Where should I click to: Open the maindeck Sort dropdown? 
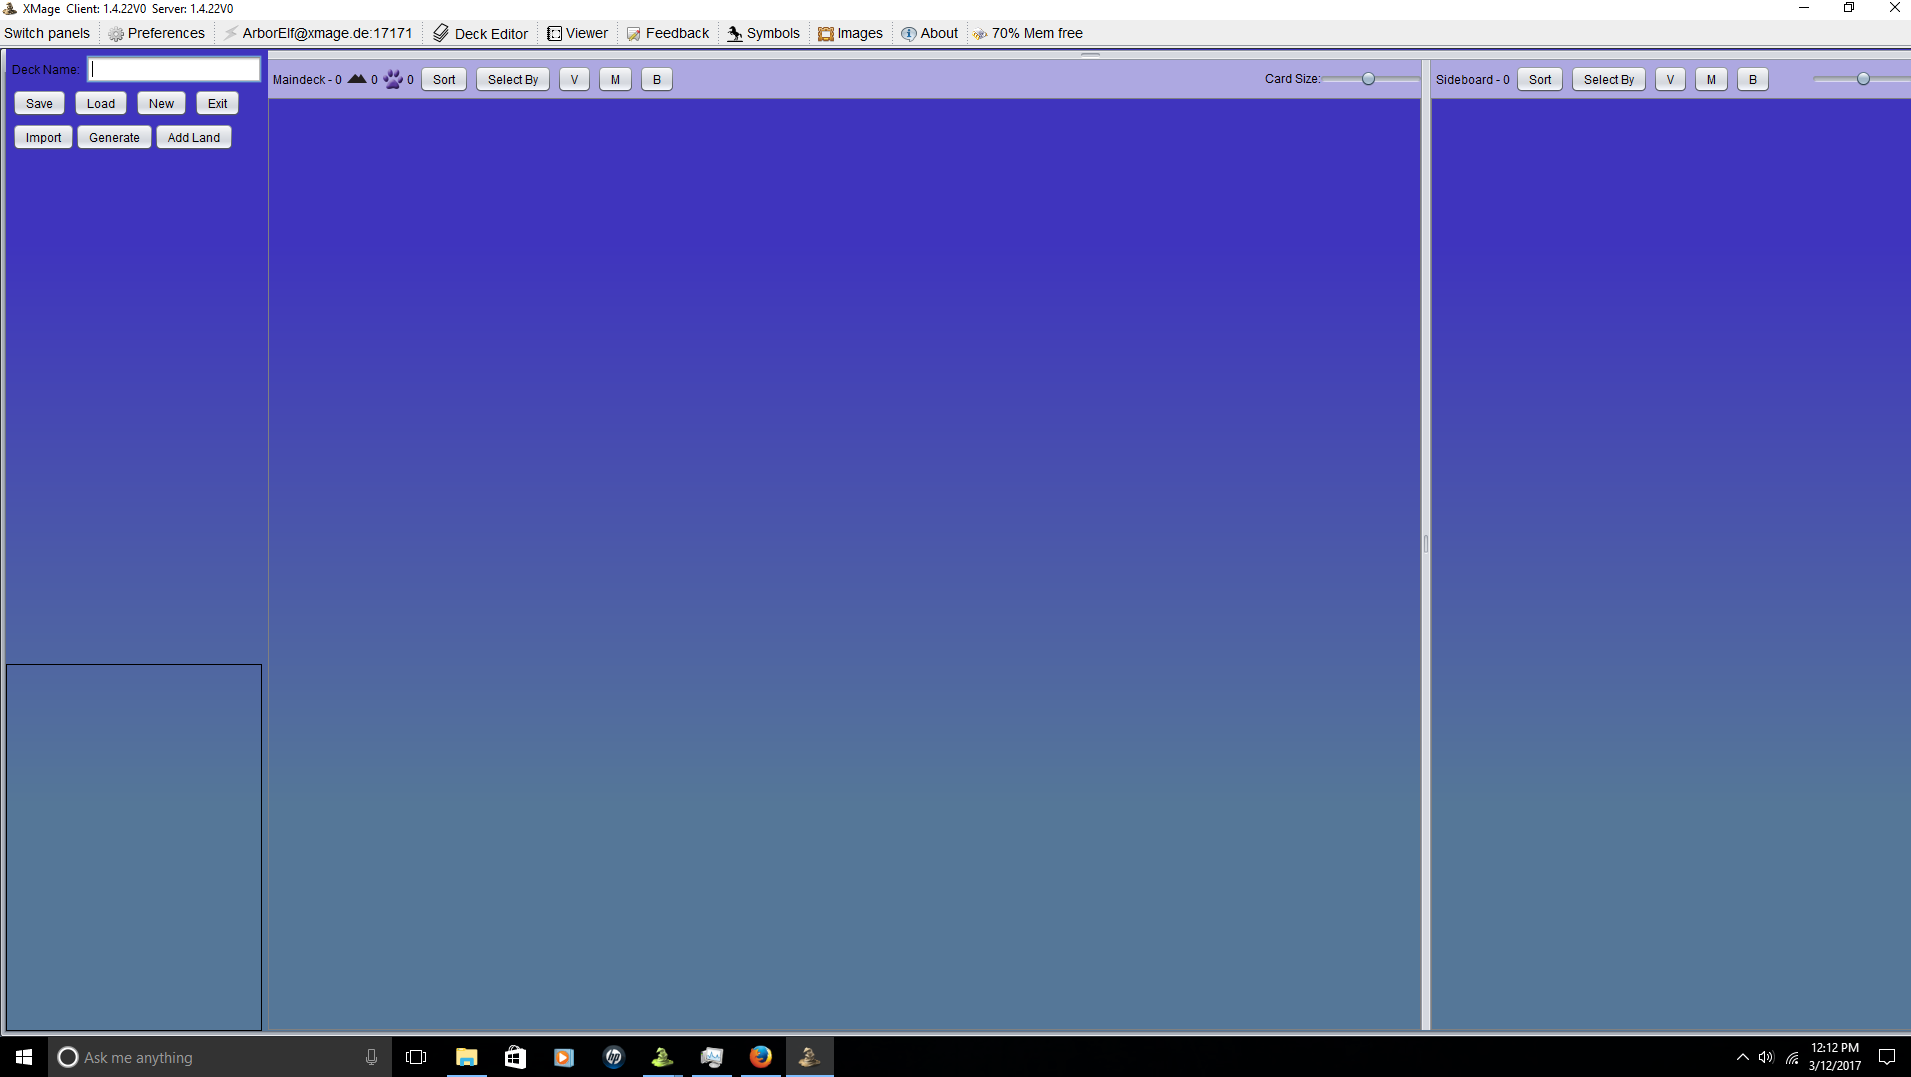[444, 80]
